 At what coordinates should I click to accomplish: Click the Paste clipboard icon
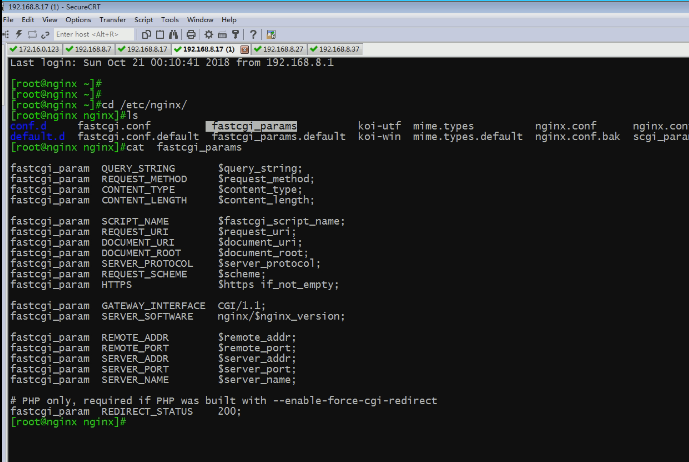pyautogui.click(x=160, y=34)
